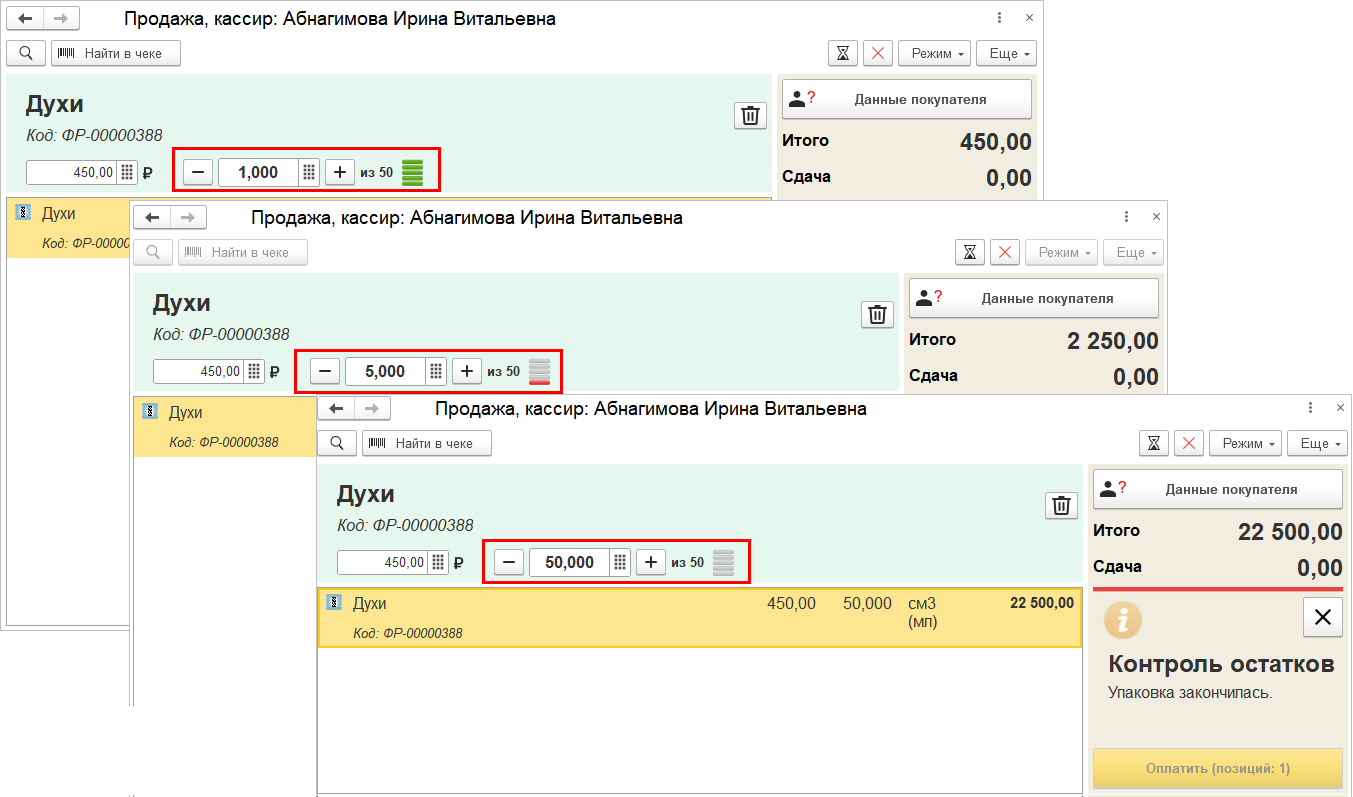Viewport: 1353px width, 797px height.
Task: Click Найти в чеке in the front window
Action: [x=427, y=443]
